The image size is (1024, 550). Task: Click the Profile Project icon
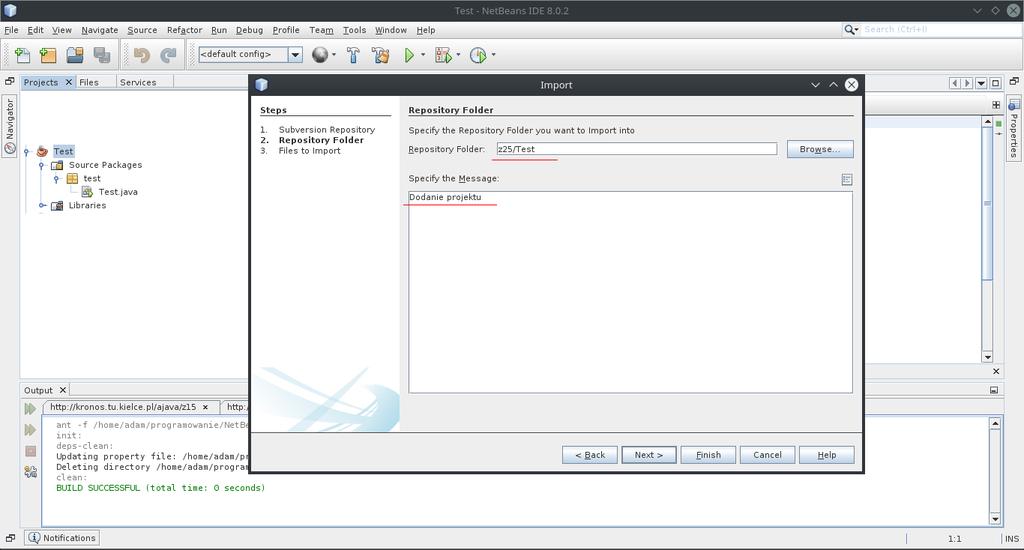(x=478, y=56)
